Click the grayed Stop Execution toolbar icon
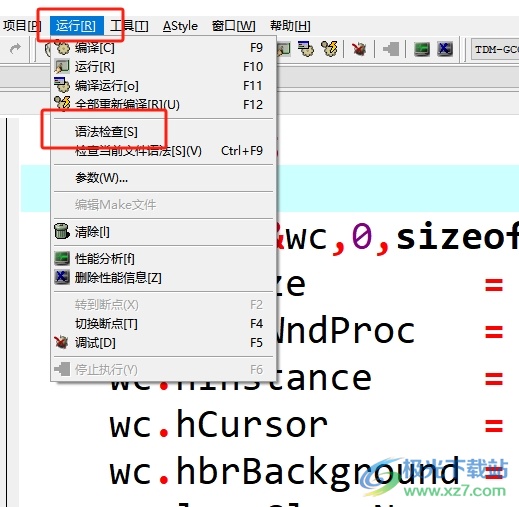 click(x=391, y=49)
